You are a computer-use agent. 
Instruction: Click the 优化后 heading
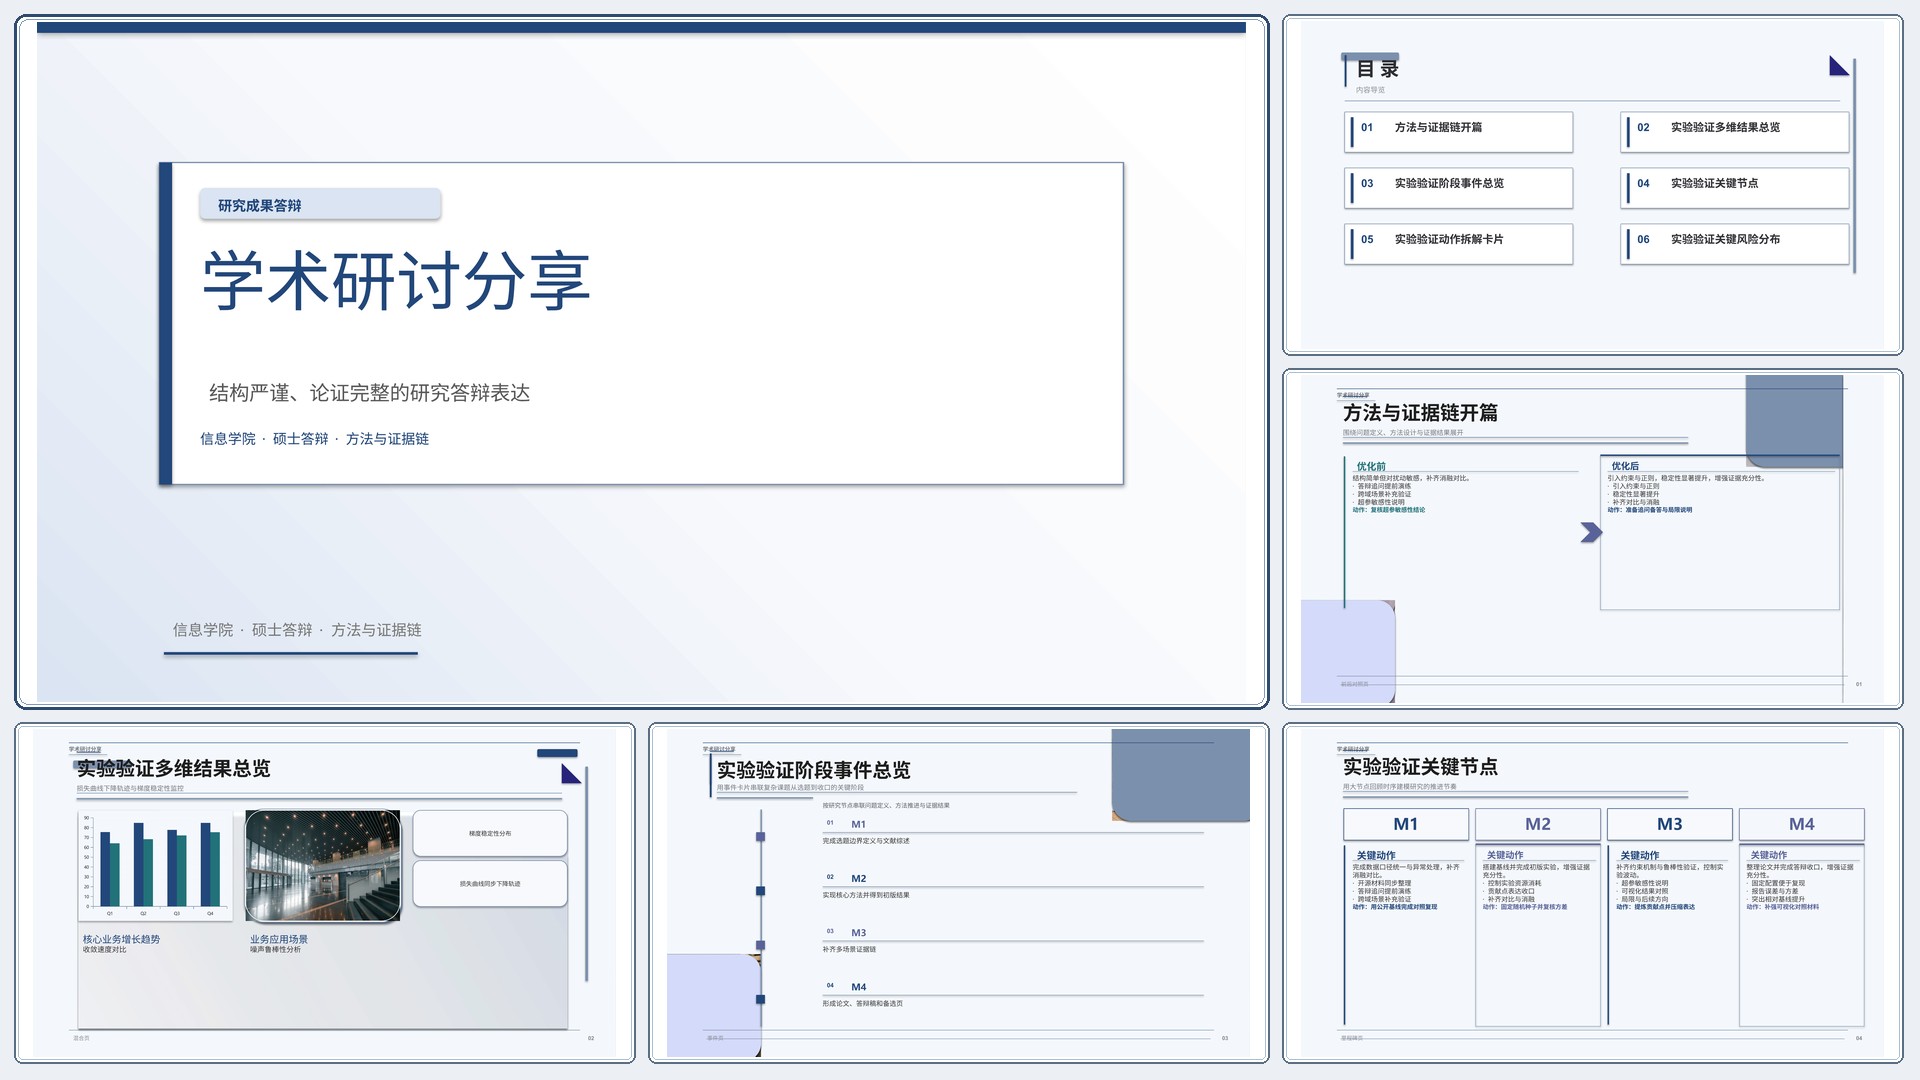(1625, 466)
